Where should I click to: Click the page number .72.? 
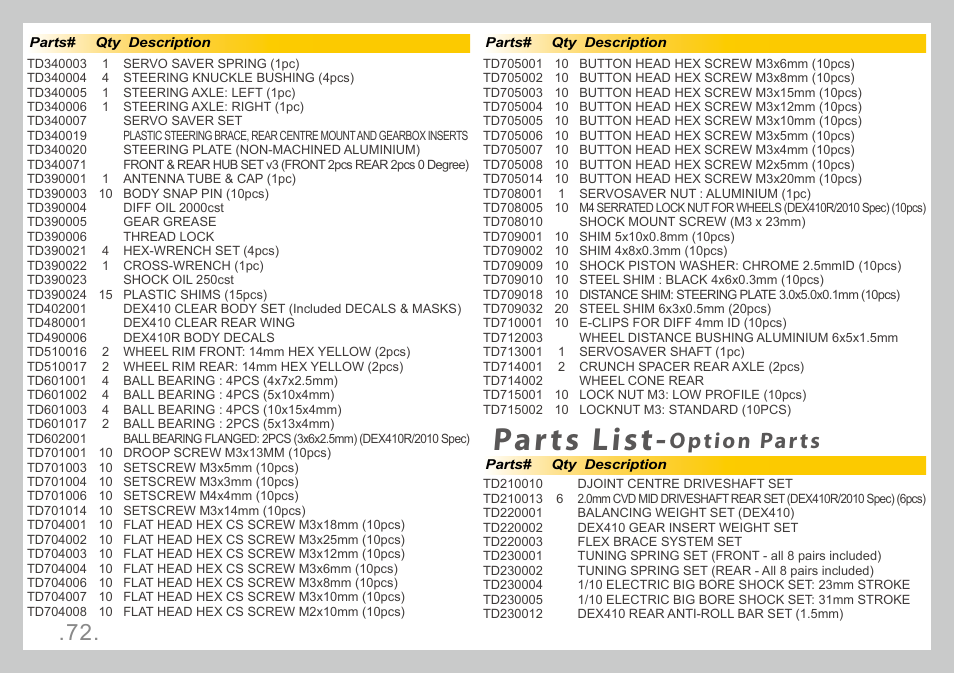point(79,633)
